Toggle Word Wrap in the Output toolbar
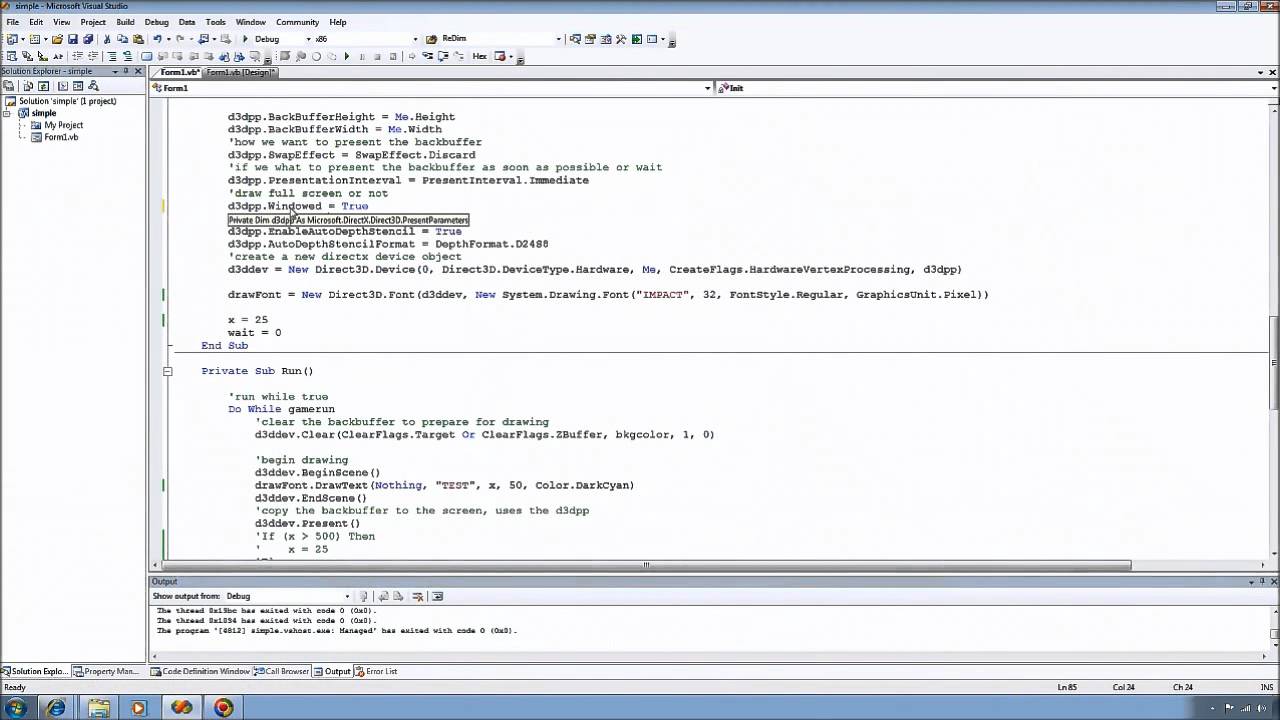 pyautogui.click(x=437, y=596)
